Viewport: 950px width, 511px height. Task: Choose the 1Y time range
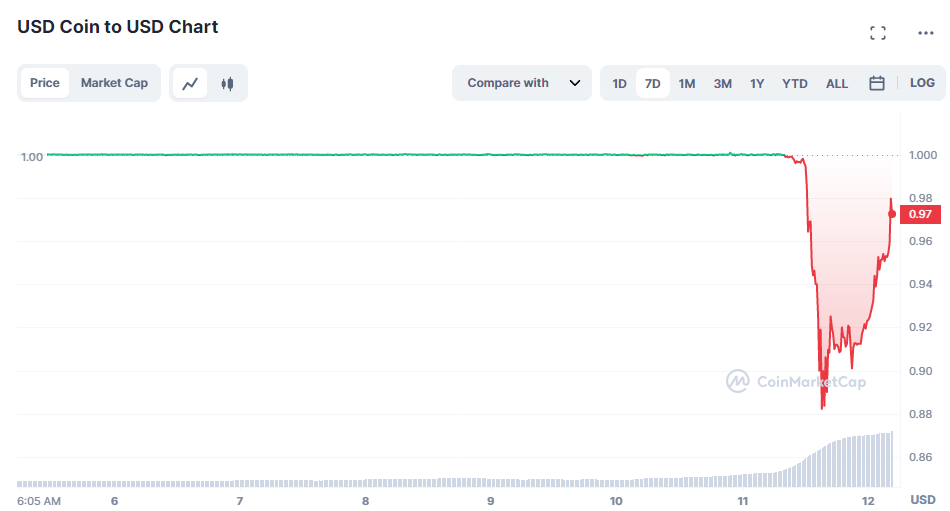click(757, 83)
